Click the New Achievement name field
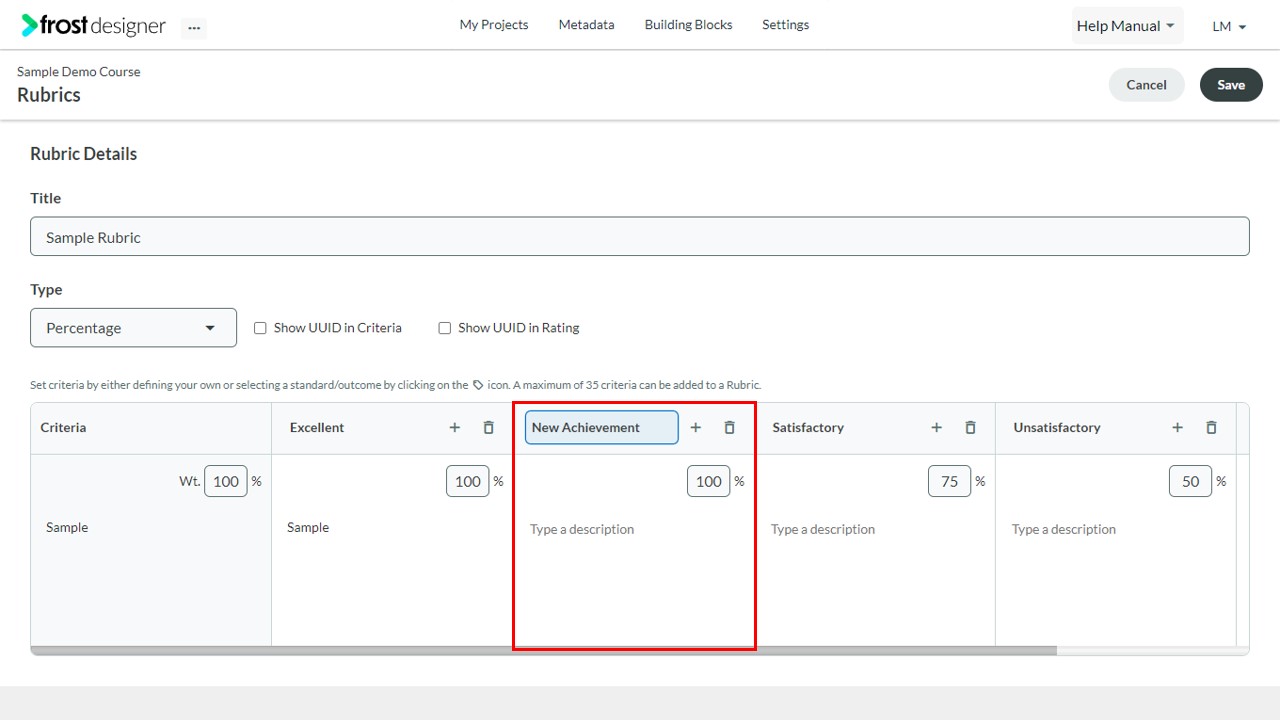 (601, 427)
